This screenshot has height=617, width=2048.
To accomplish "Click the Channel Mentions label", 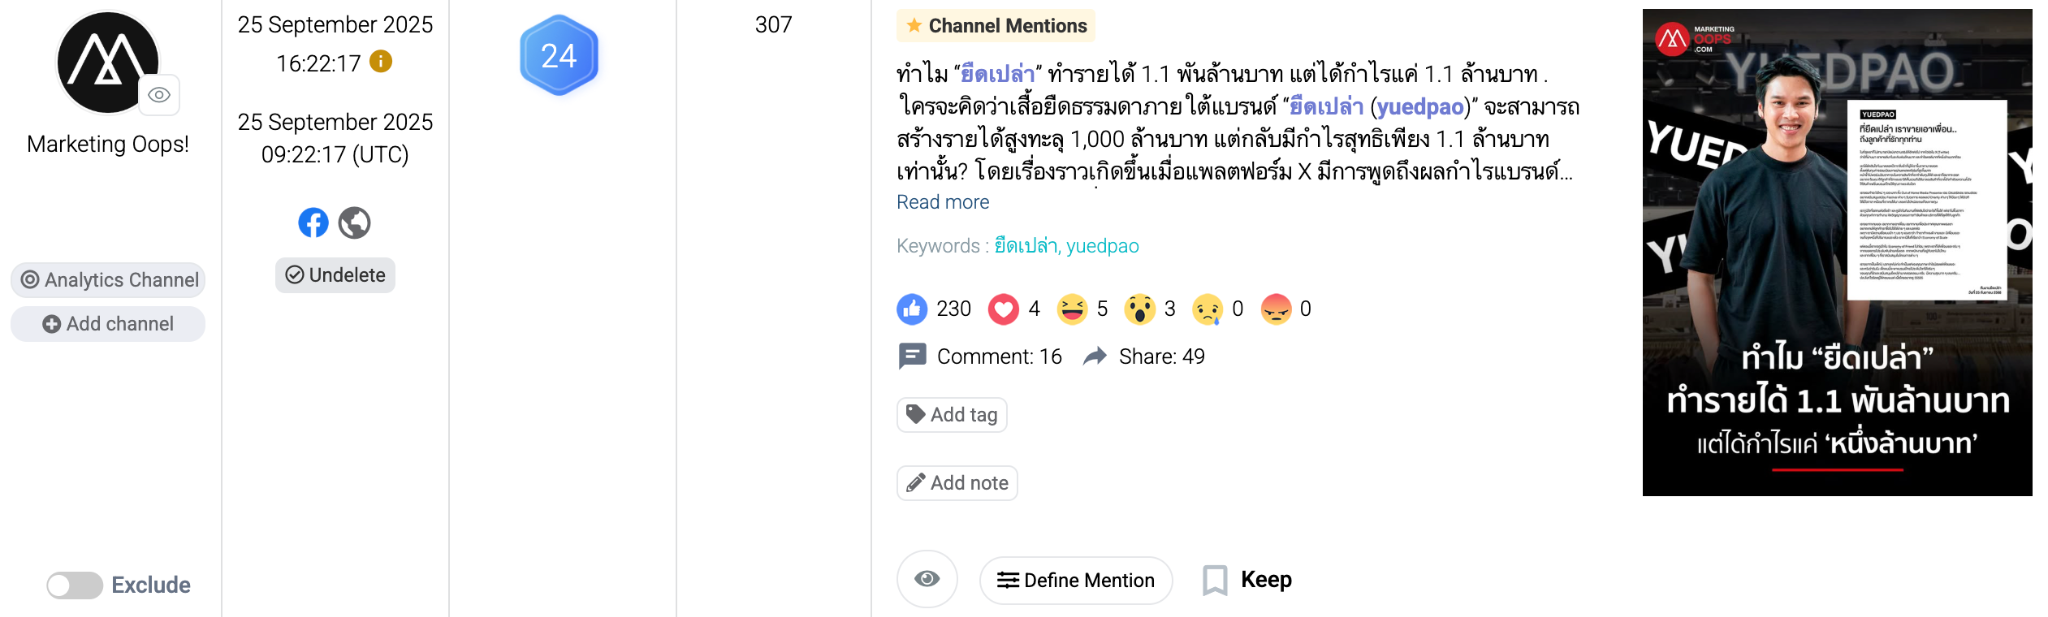I will point(996,26).
